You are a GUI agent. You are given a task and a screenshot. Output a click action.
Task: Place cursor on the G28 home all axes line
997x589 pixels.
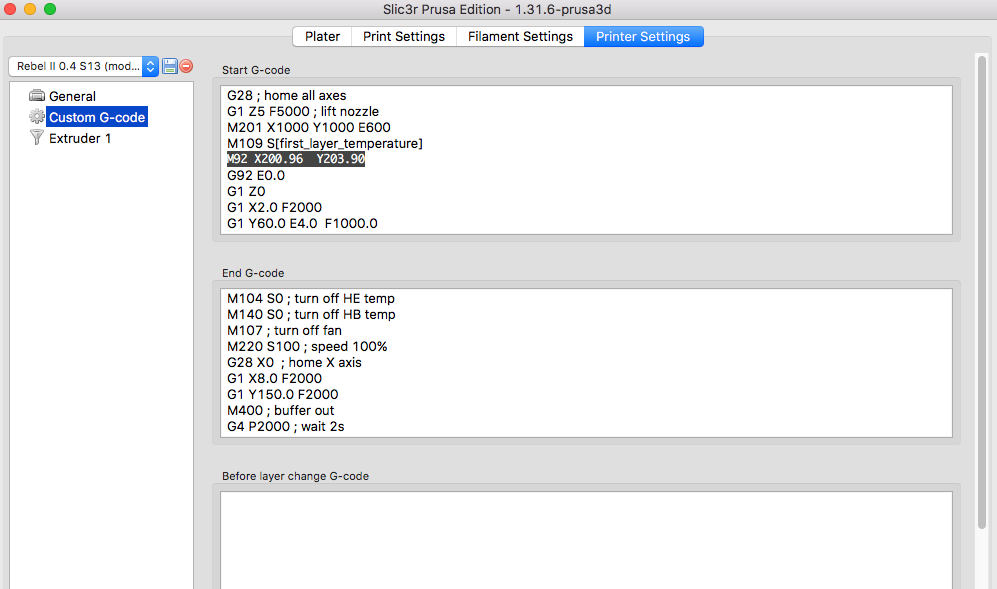pyautogui.click(x=287, y=95)
